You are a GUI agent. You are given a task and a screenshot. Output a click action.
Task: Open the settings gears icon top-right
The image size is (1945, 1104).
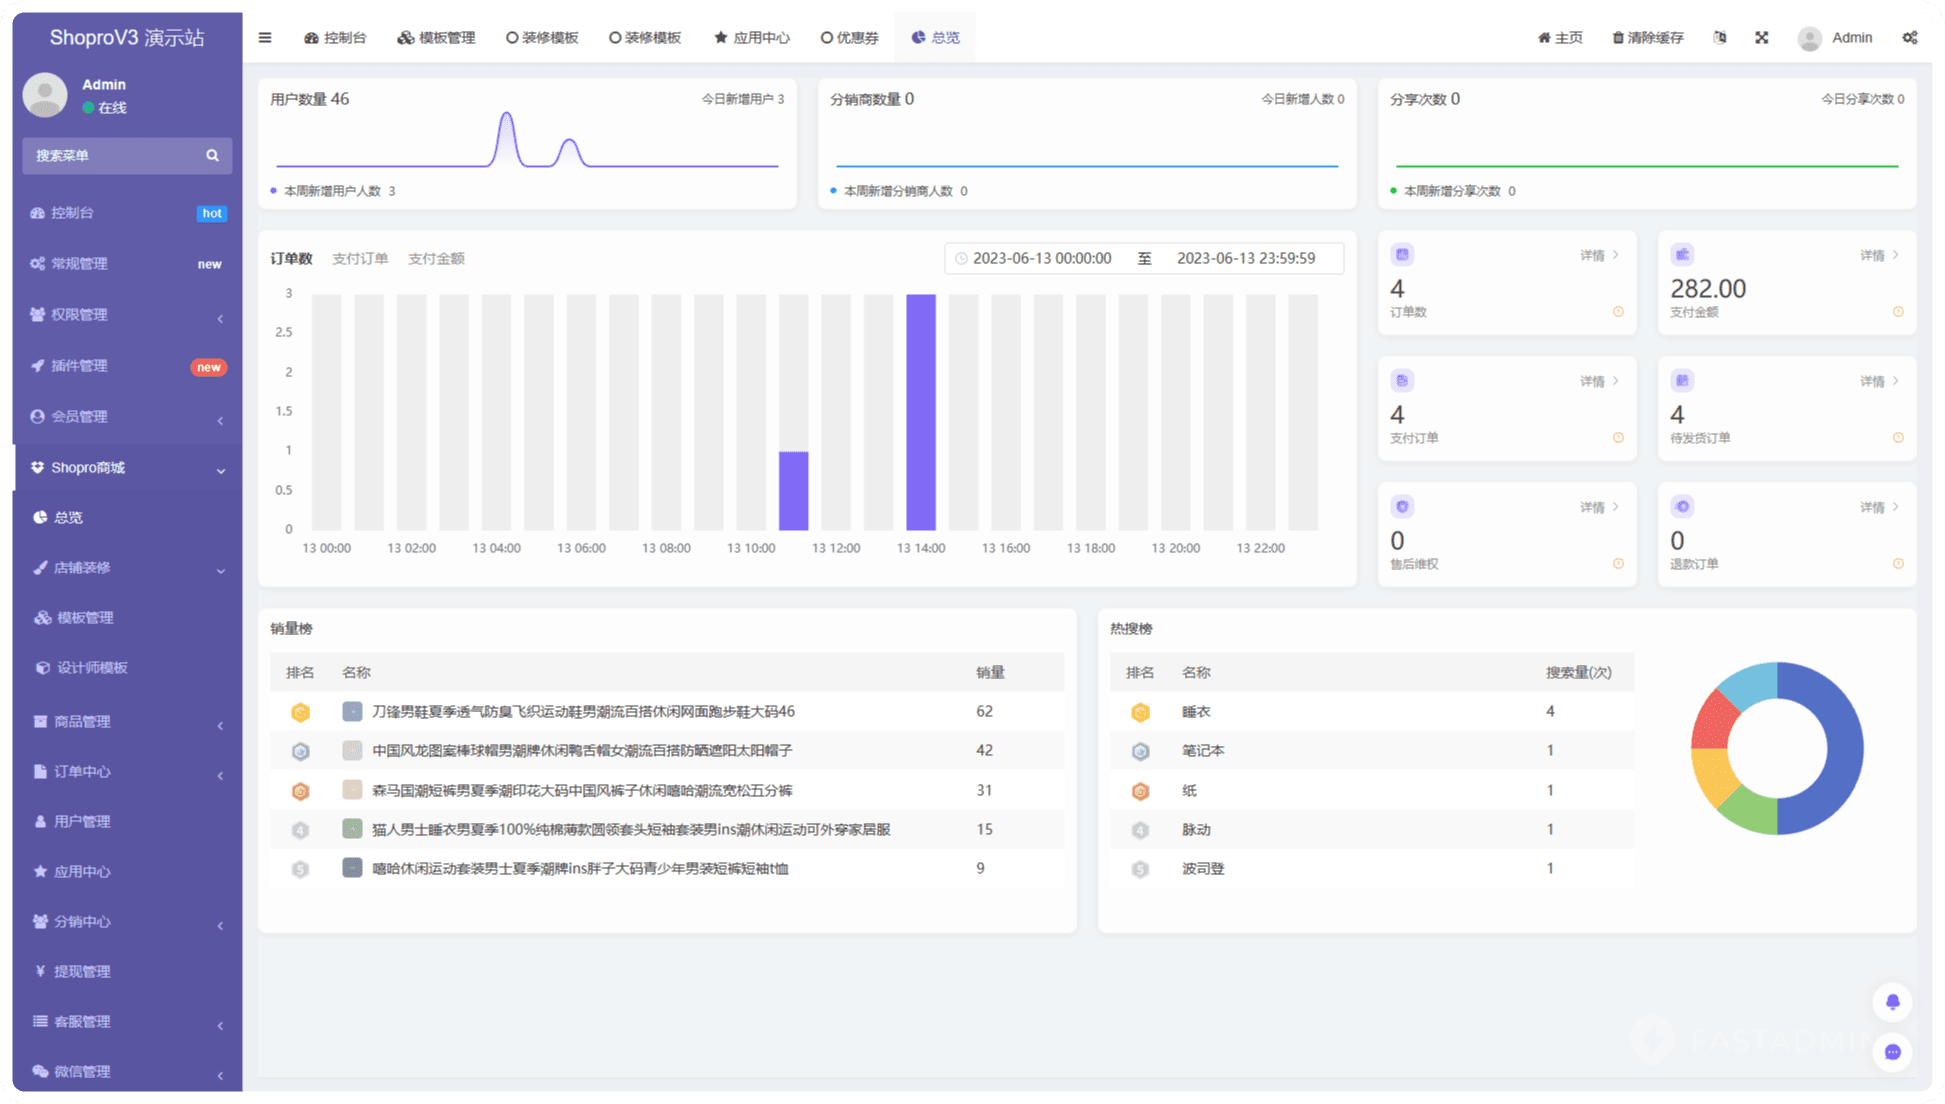(1909, 38)
